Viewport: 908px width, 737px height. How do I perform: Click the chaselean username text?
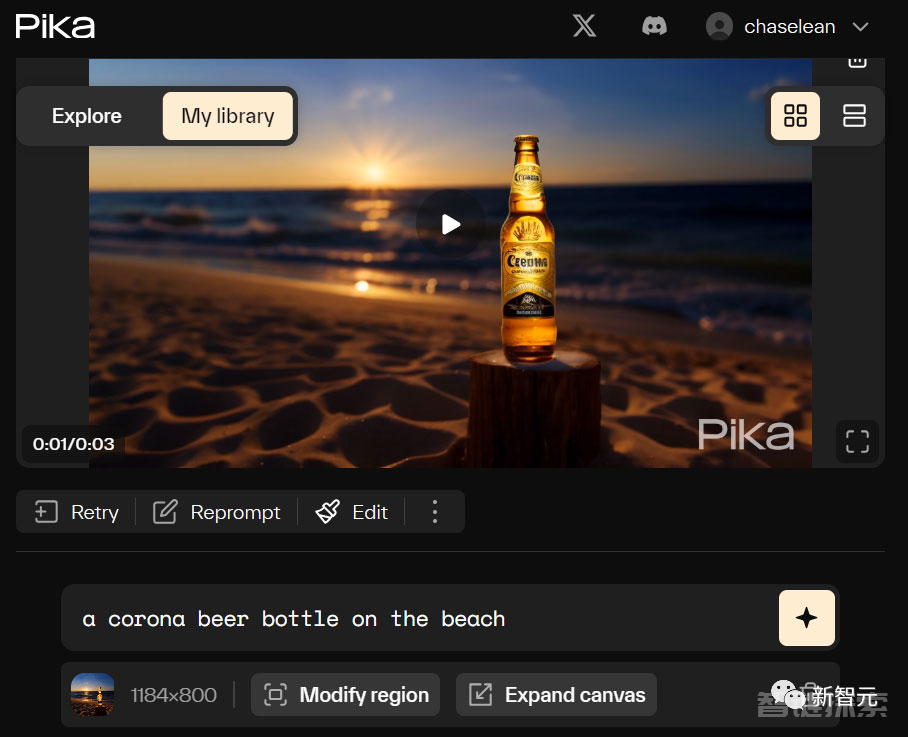coord(789,27)
